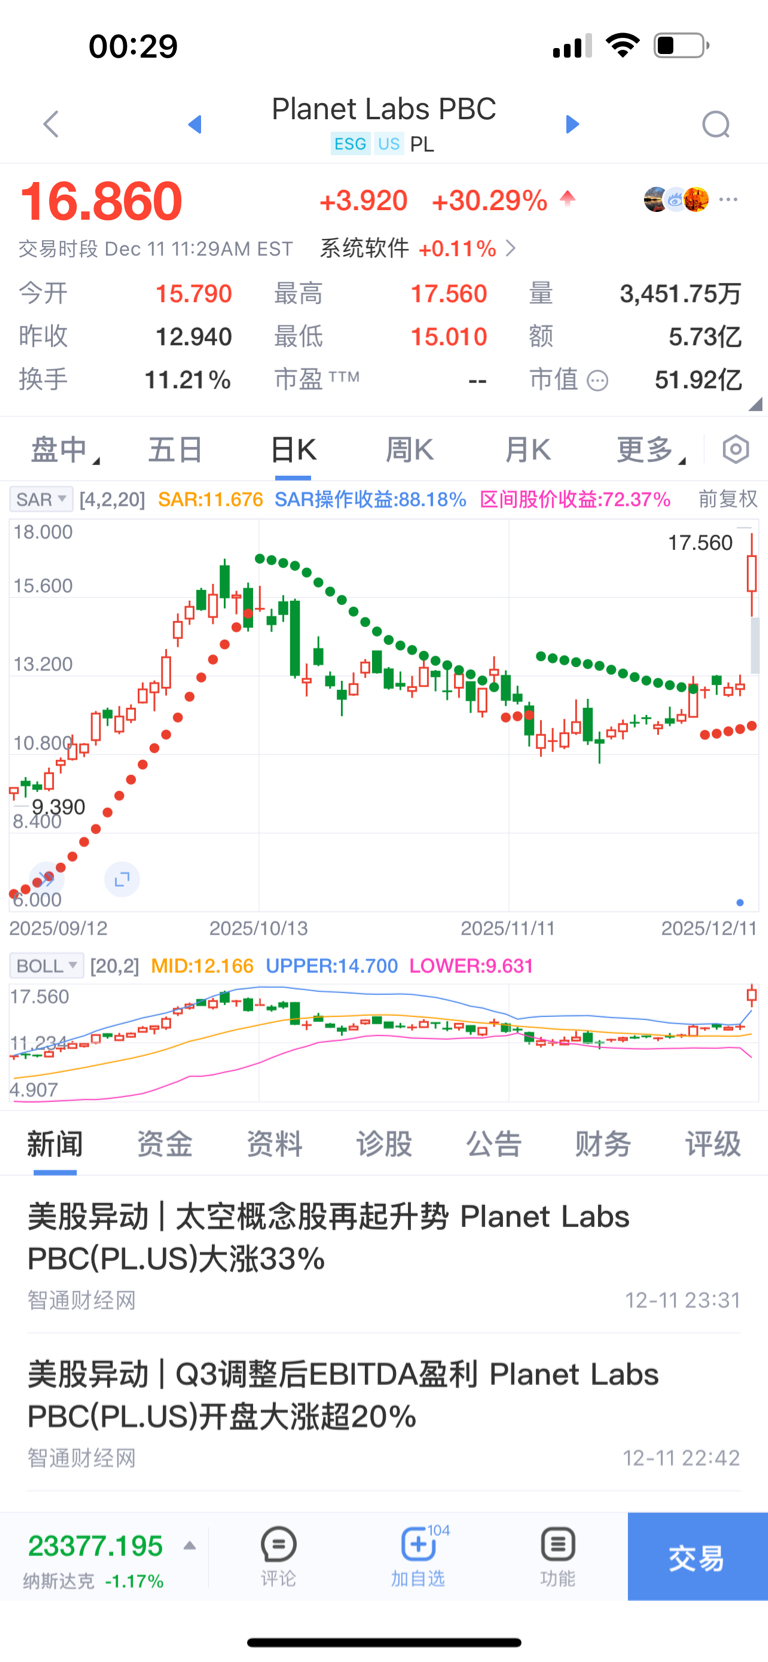This screenshot has width=768, height=1662.
Task: Open the functions (功能) icon
Action: click(x=557, y=1556)
